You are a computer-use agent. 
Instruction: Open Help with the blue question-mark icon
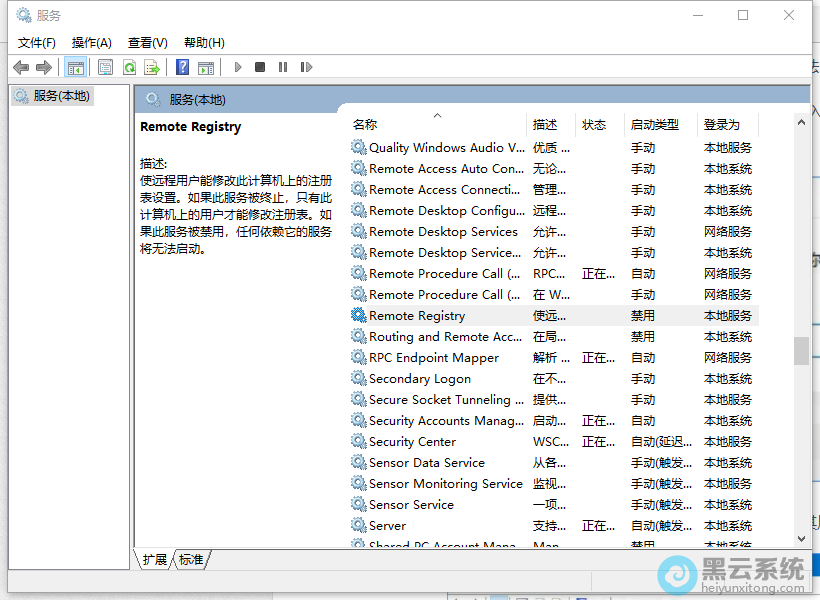point(182,67)
